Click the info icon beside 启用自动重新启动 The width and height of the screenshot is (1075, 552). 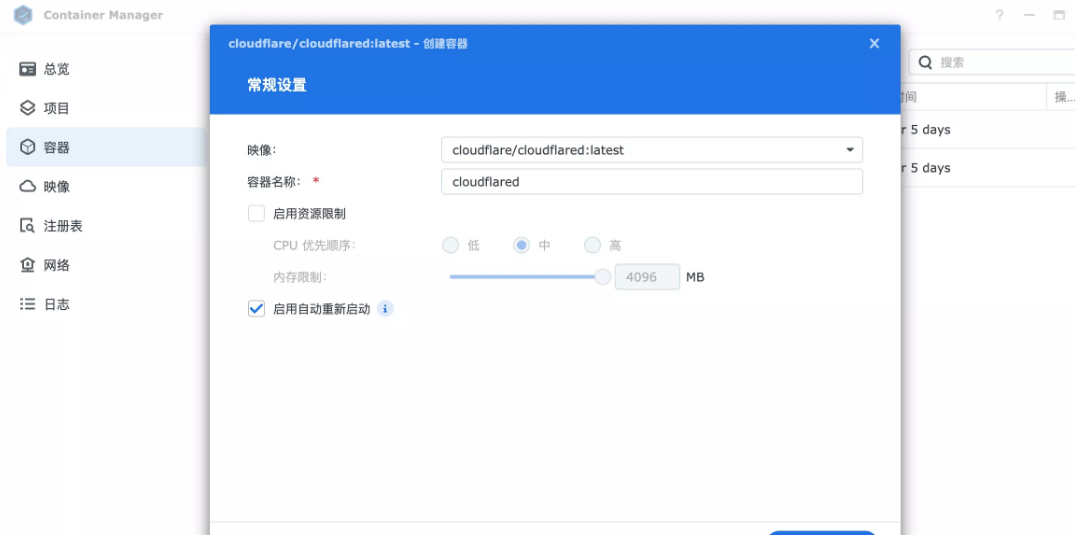pos(385,309)
